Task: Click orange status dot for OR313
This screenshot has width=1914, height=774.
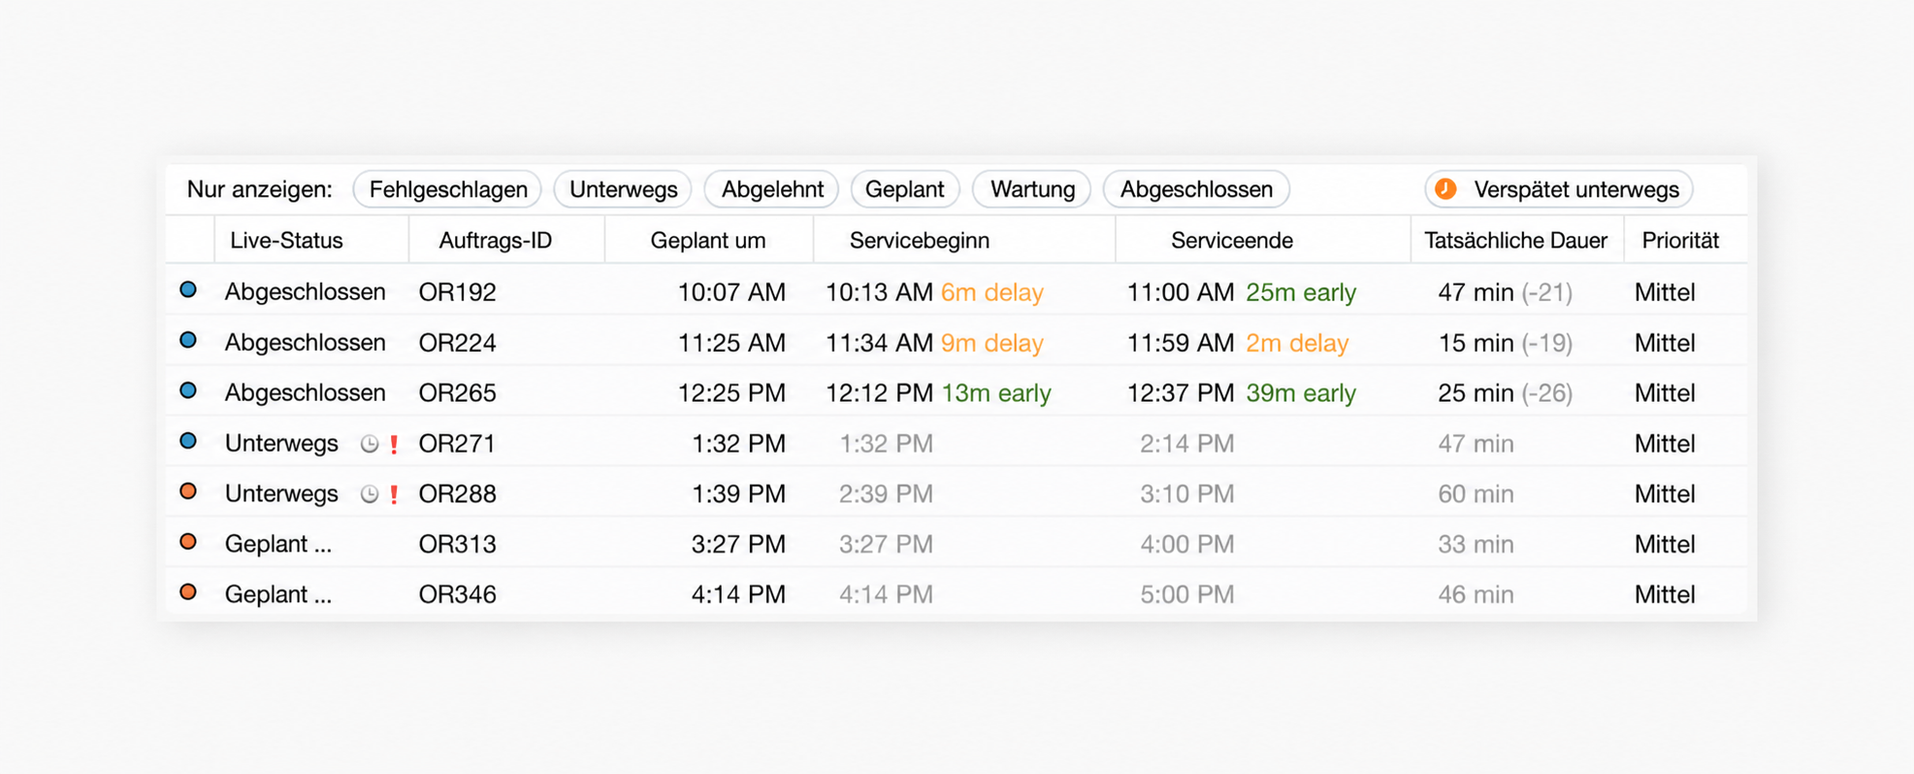Action: click(x=188, y=541)
